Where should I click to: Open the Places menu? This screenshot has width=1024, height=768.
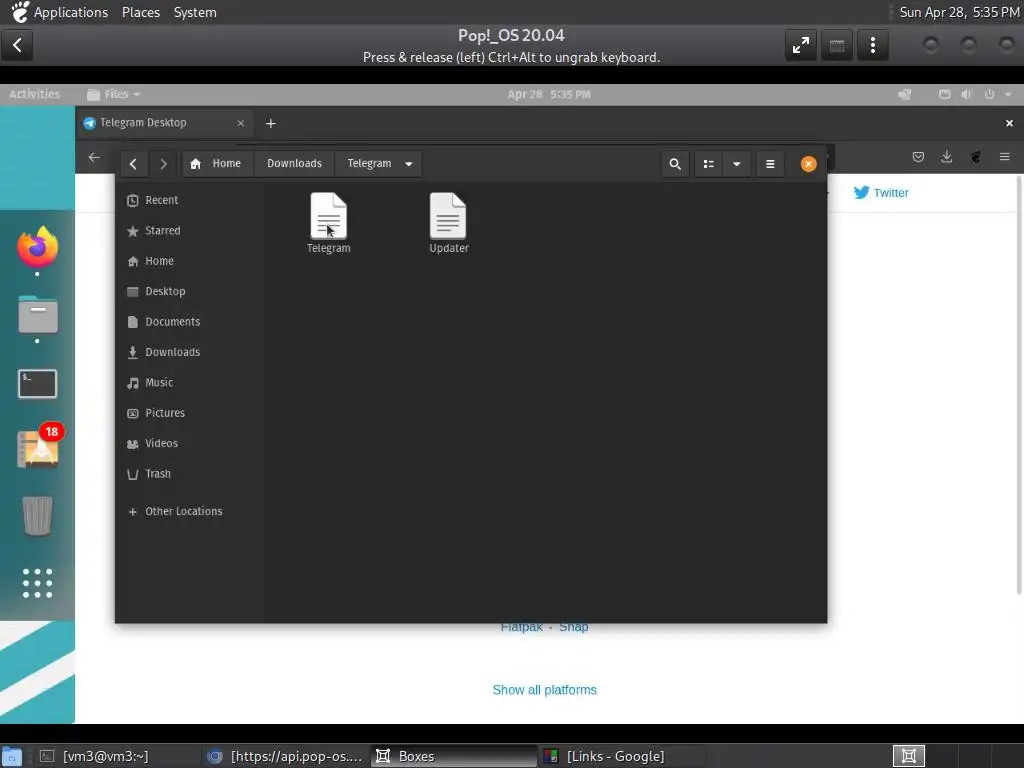141,12
